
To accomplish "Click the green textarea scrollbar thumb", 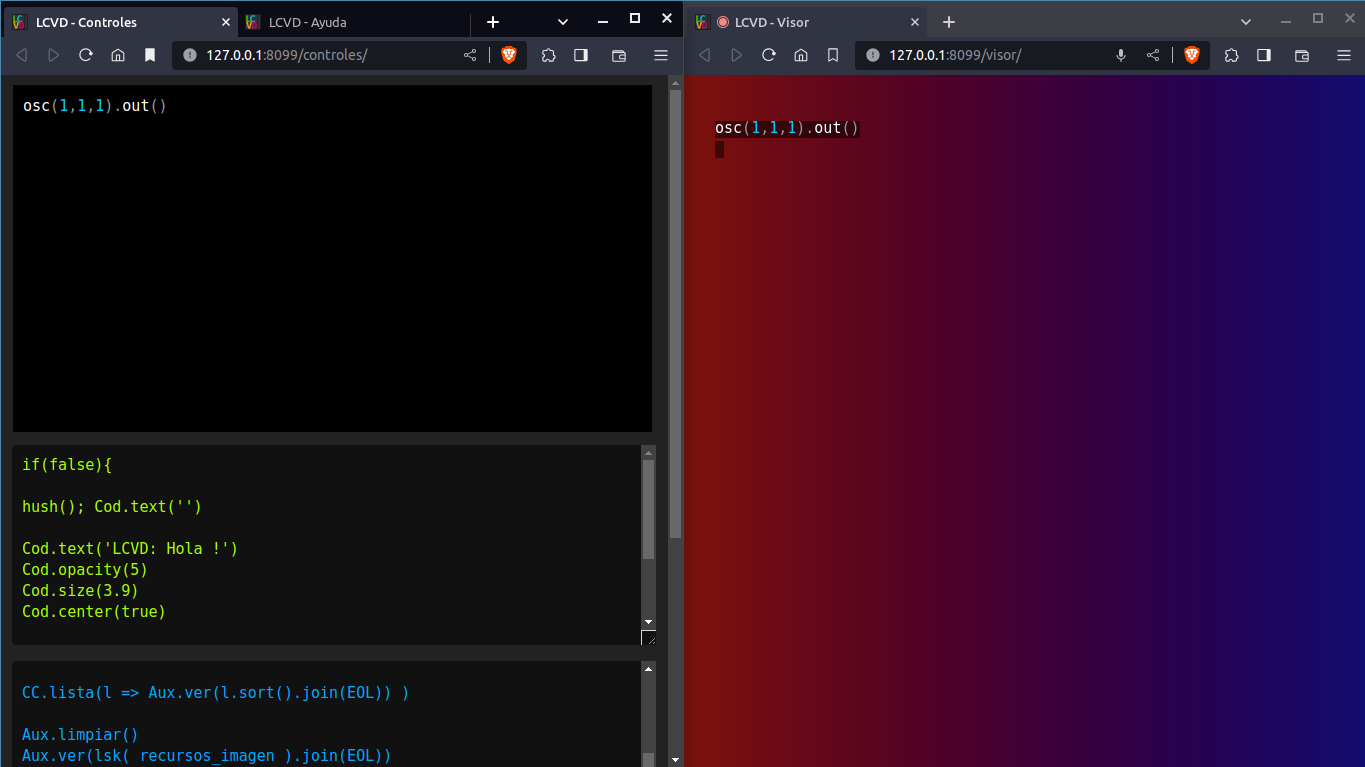I will click(x=648, y=510).
